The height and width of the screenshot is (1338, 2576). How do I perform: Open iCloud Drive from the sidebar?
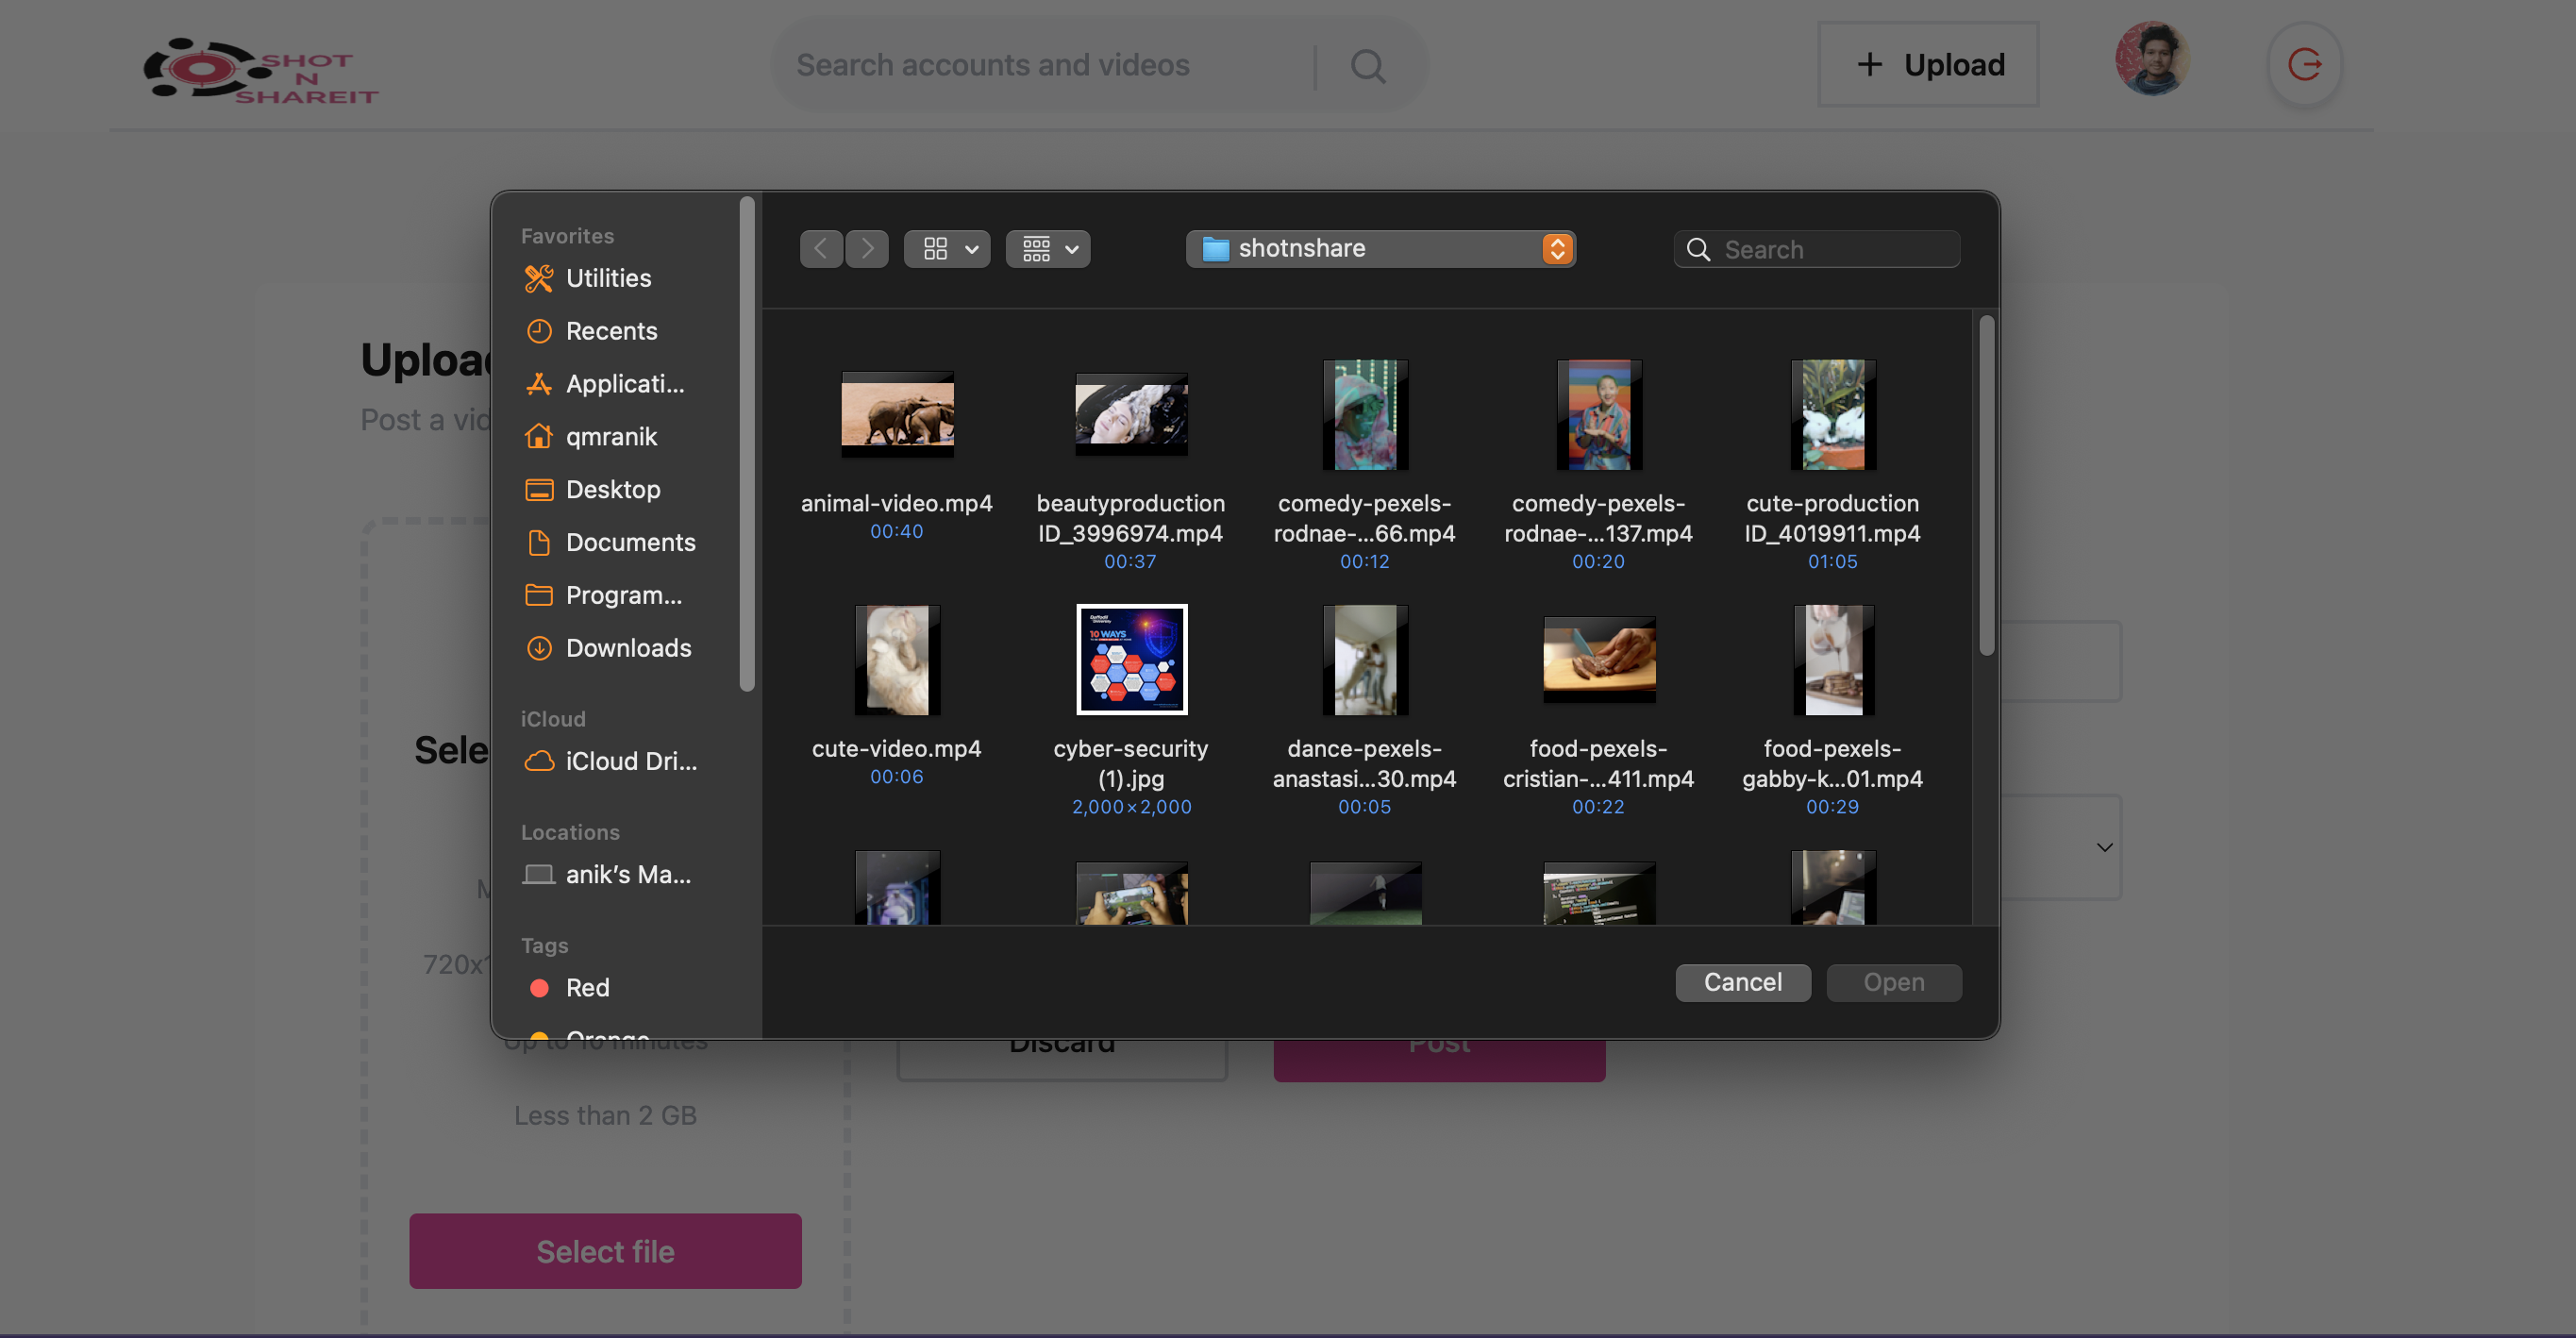630,760
